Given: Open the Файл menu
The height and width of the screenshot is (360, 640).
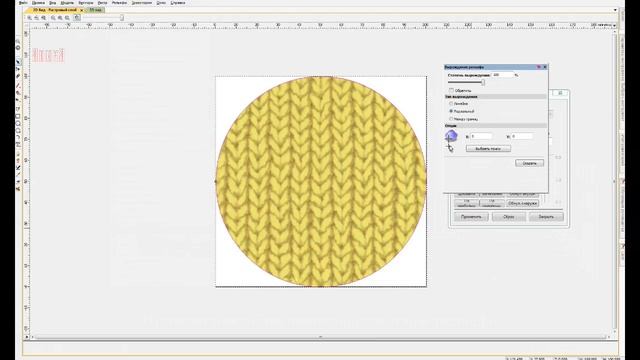Looking at the screenshot, I should click(23, 2).
